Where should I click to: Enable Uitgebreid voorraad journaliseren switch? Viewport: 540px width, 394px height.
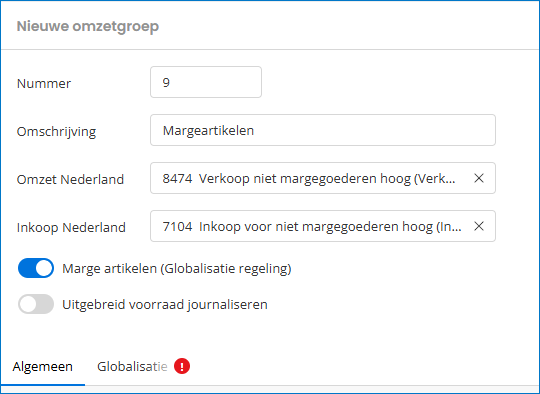[x=36, y=304]
